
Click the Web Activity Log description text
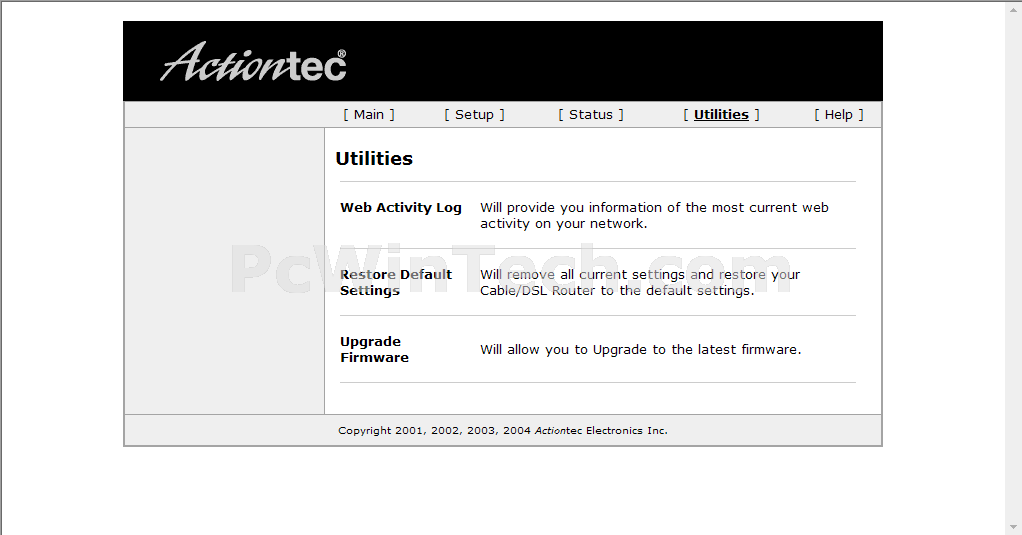tap(654, 215)
